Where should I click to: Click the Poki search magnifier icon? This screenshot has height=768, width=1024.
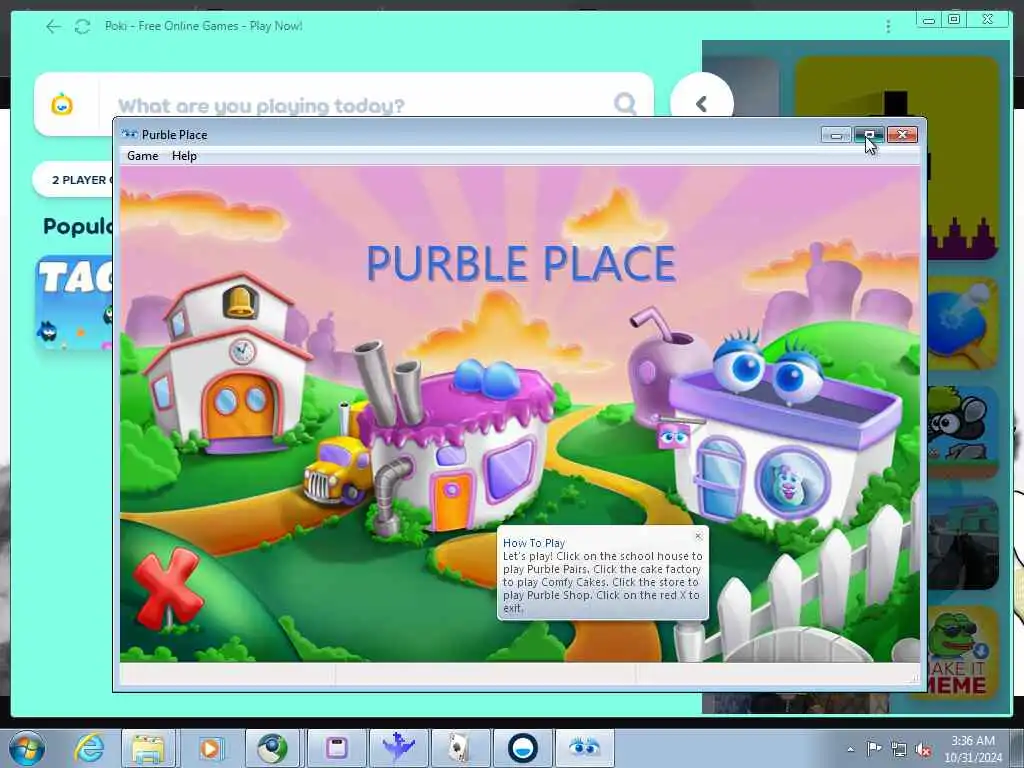click(x=625, y=103)
